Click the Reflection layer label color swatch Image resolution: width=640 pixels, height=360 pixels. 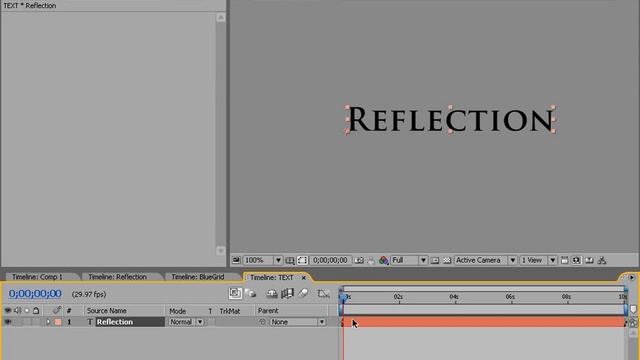click(x=58, y=322)
